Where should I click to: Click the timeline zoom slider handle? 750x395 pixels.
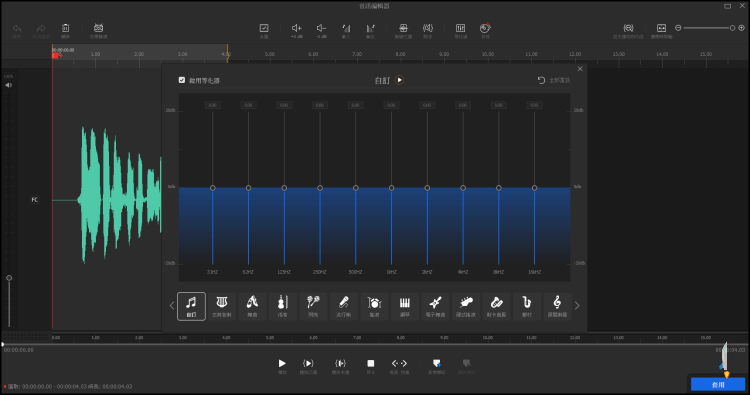point(732,28)
